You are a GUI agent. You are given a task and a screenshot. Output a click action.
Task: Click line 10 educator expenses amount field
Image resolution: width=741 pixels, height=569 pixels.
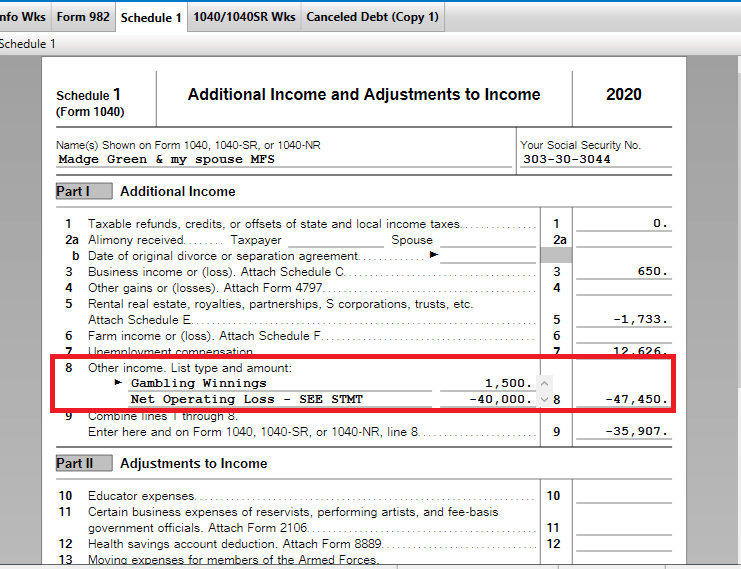[x=623, y=496]
